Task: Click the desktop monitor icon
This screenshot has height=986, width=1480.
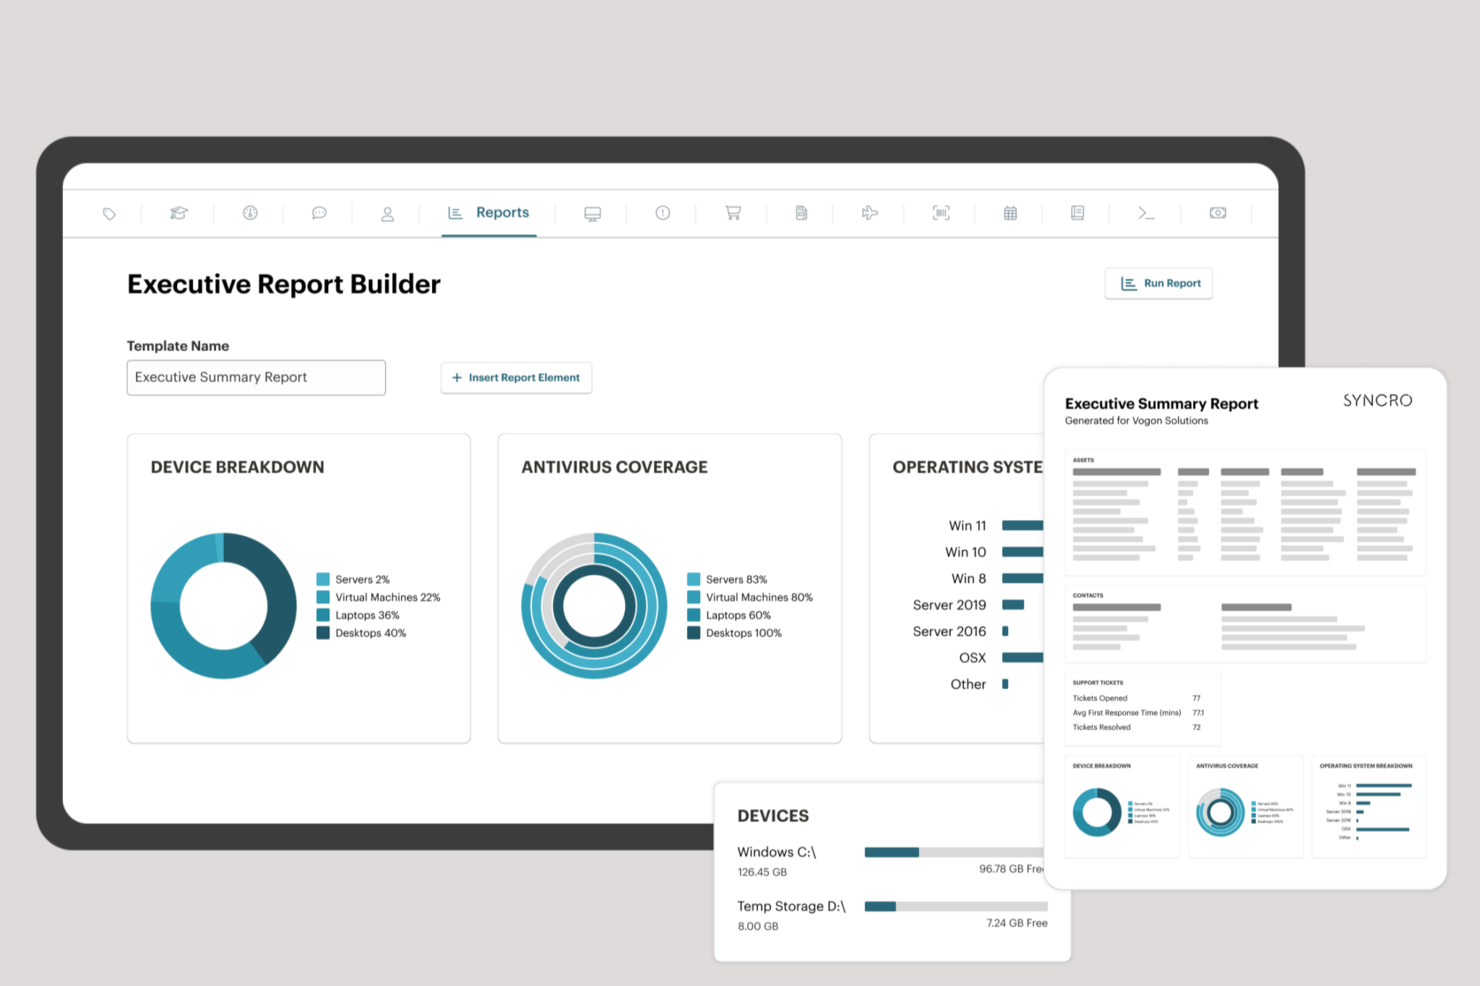Action: (593, 214)
